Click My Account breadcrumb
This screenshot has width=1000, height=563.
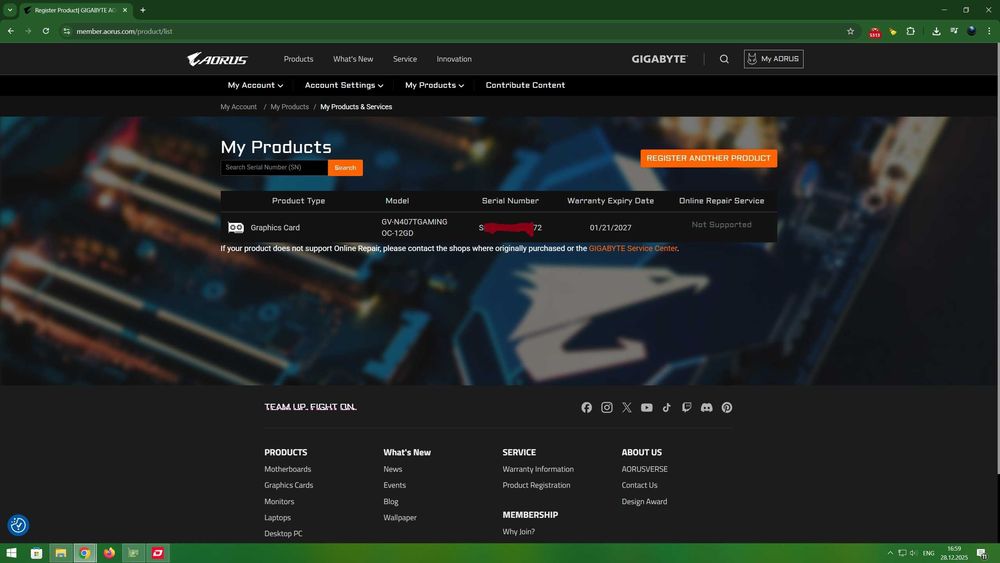[239, 107]
